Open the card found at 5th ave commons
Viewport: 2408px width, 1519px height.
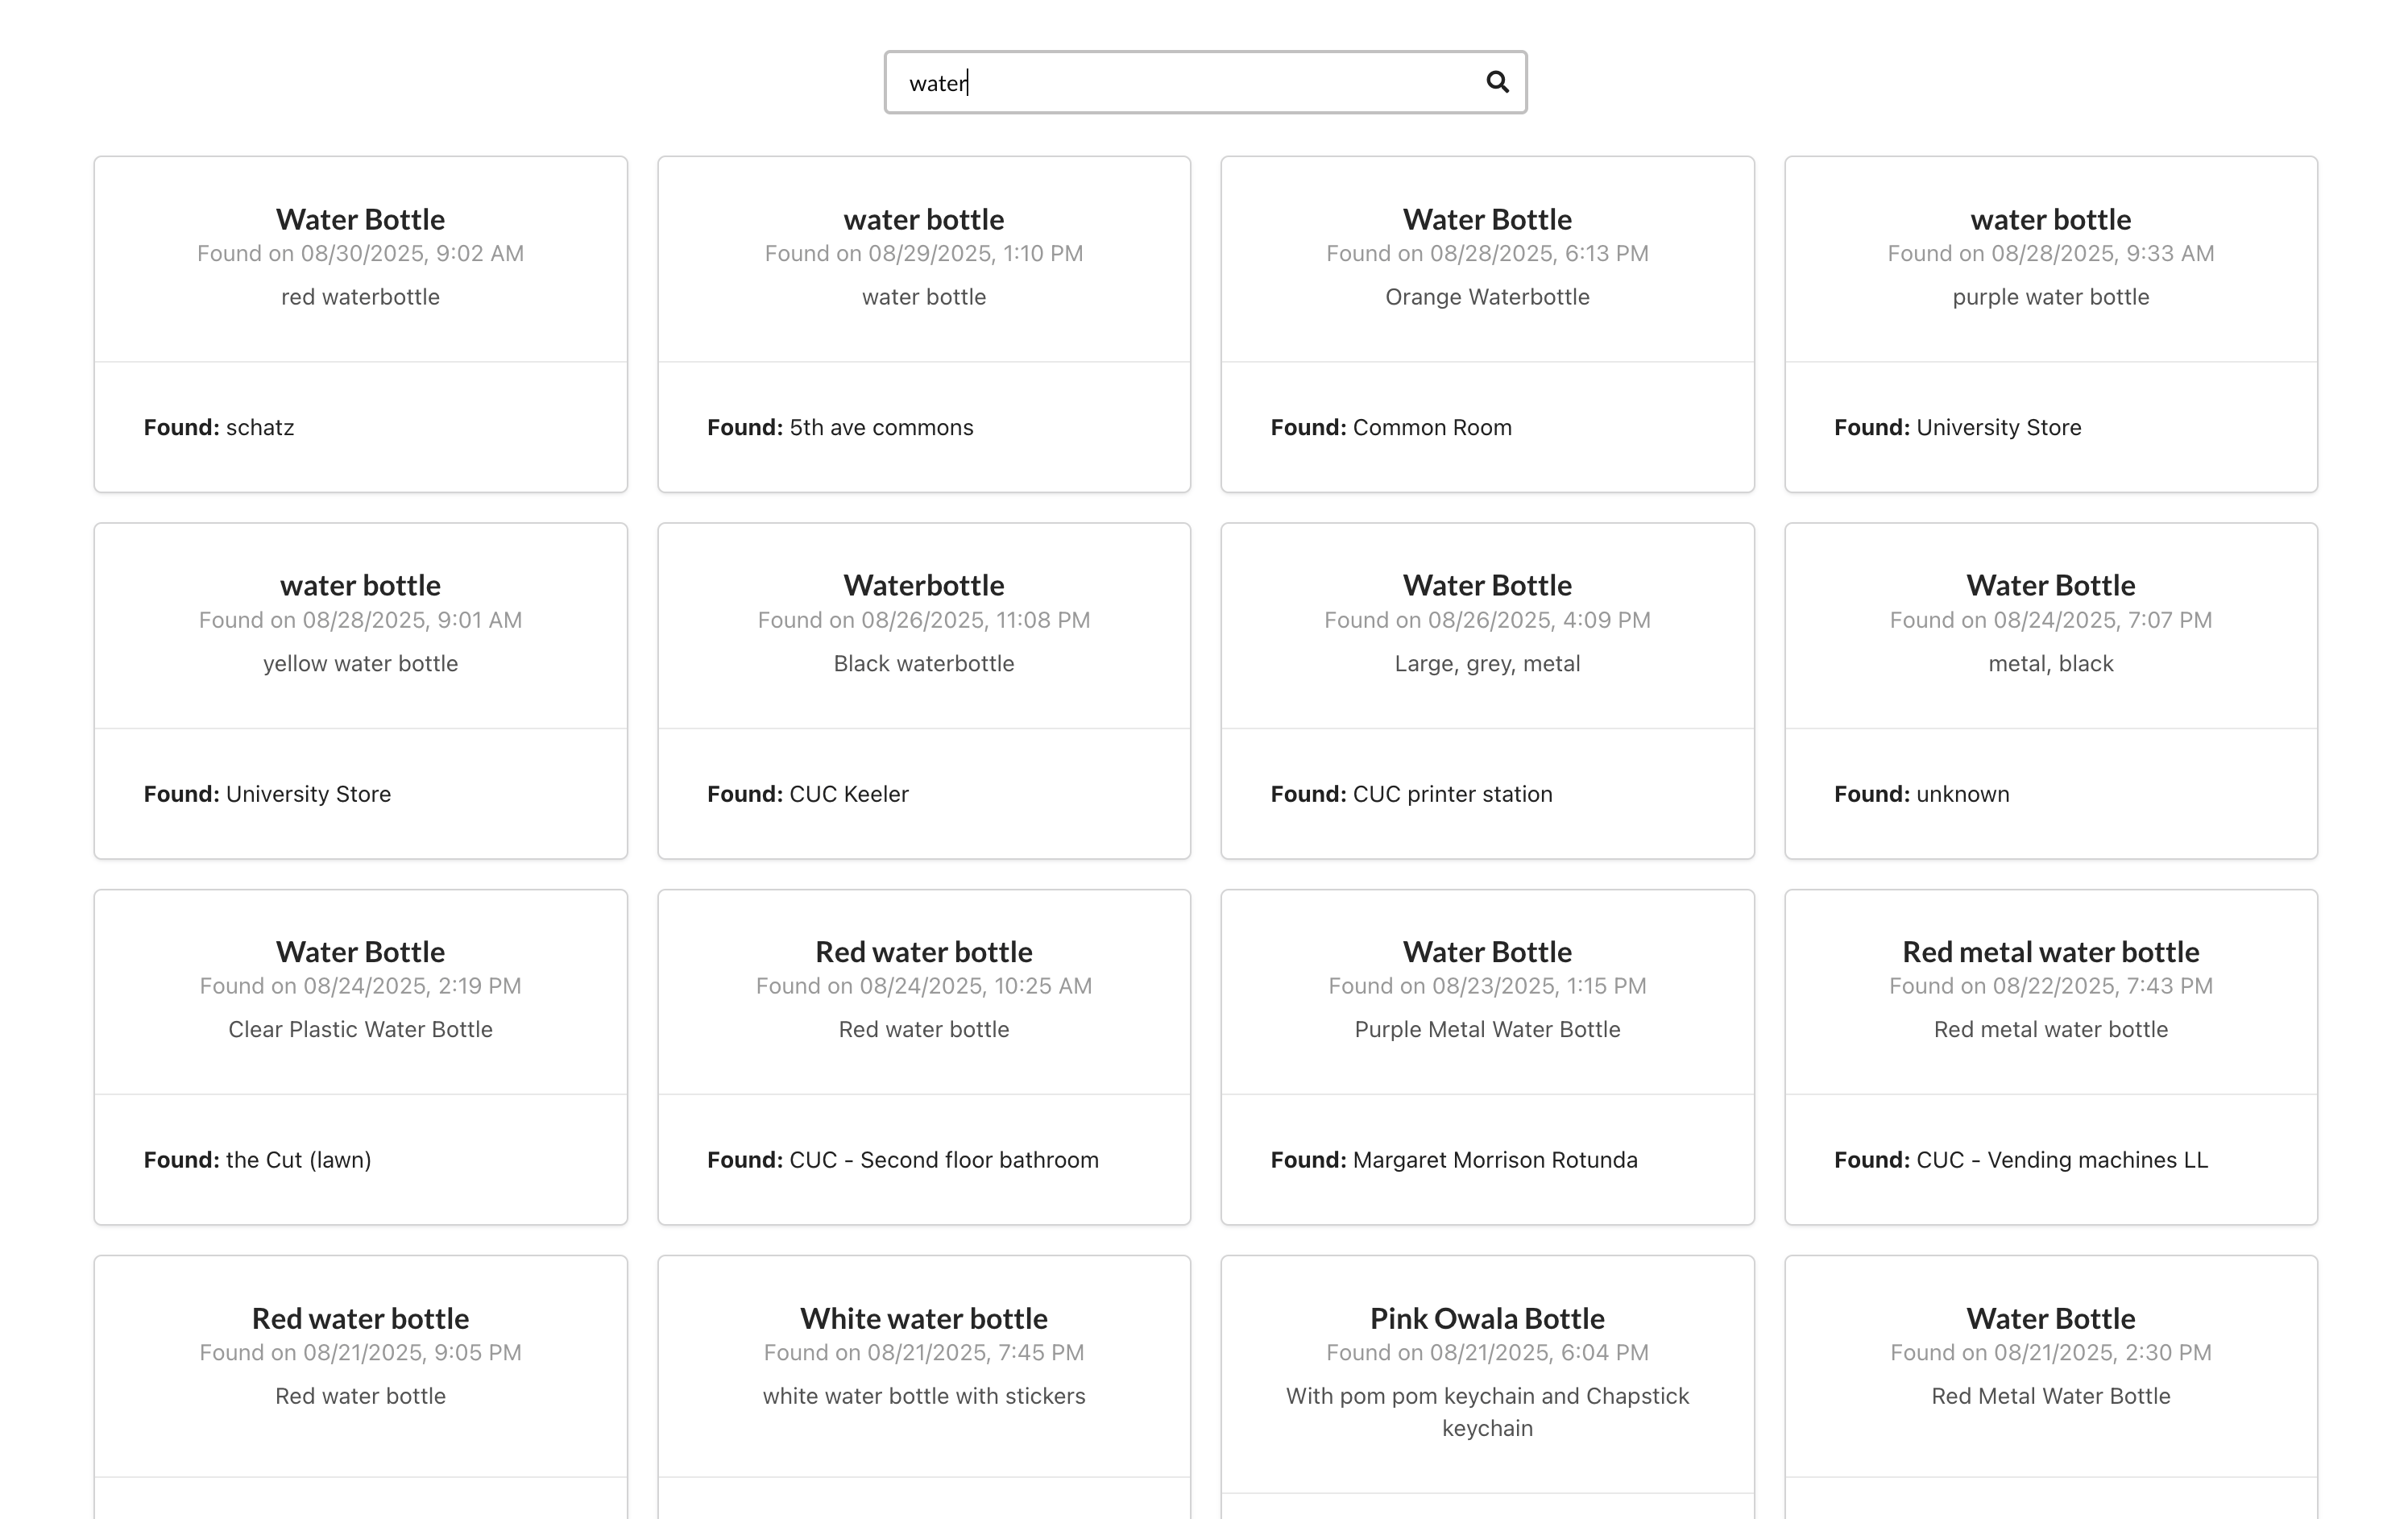pos(923,323)
